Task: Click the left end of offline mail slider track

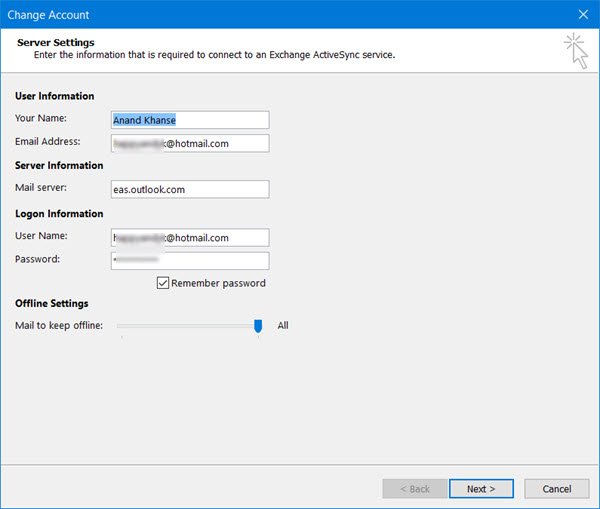Action: (121, 326)
